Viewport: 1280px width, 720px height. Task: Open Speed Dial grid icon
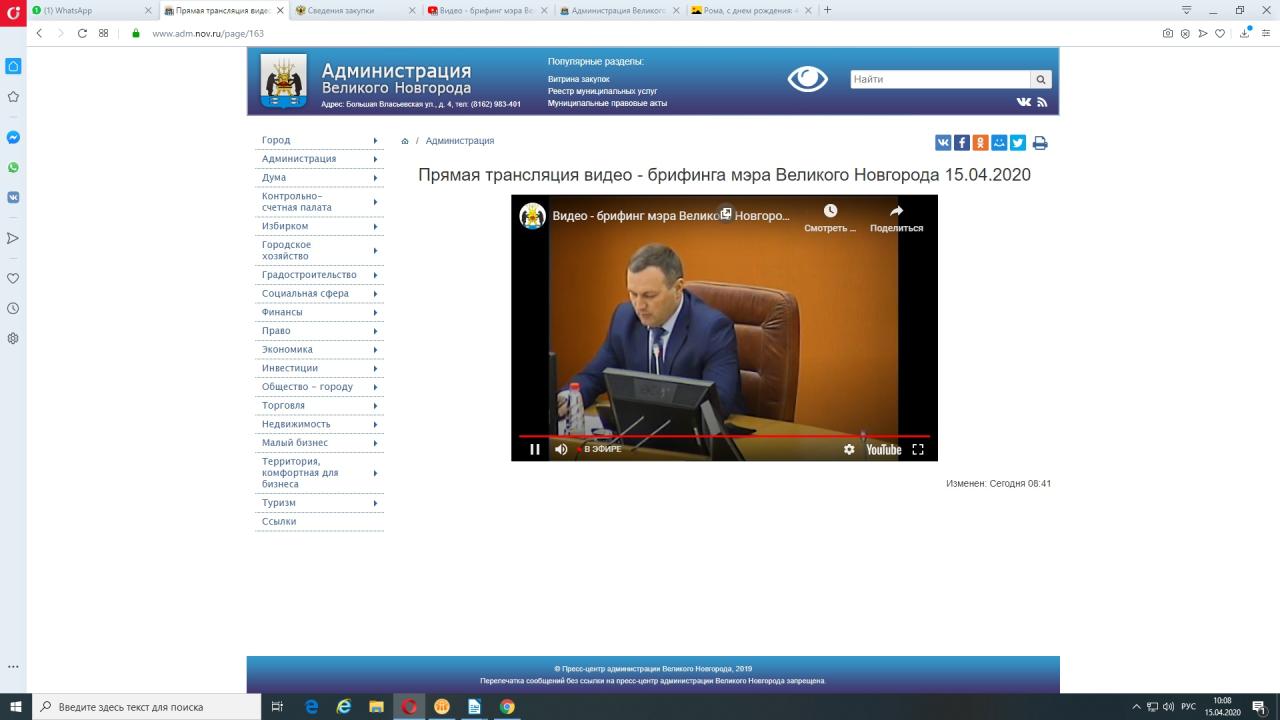(103, 33)
